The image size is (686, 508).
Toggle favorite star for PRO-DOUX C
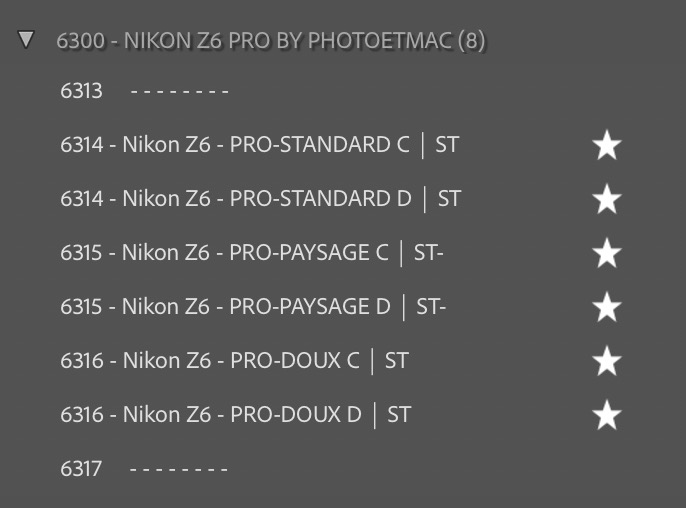coord(607,362)
